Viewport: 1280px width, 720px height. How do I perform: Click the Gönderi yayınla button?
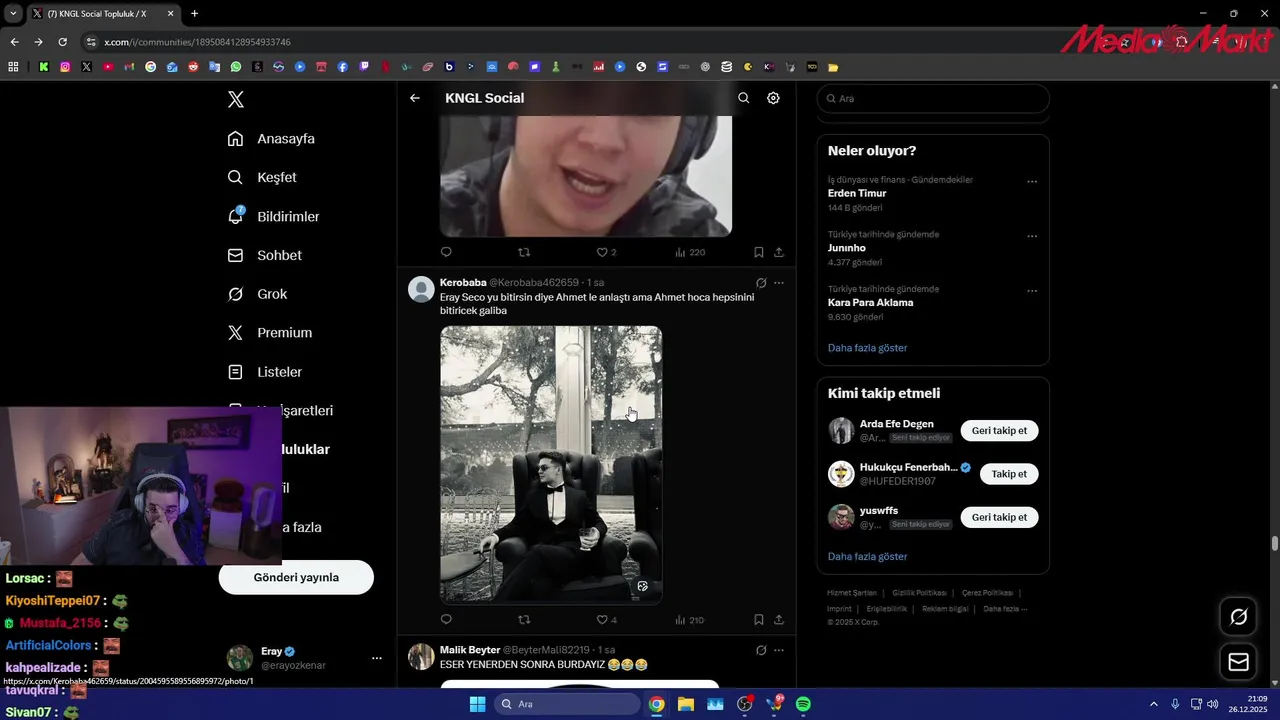click(x=296, y=577)
